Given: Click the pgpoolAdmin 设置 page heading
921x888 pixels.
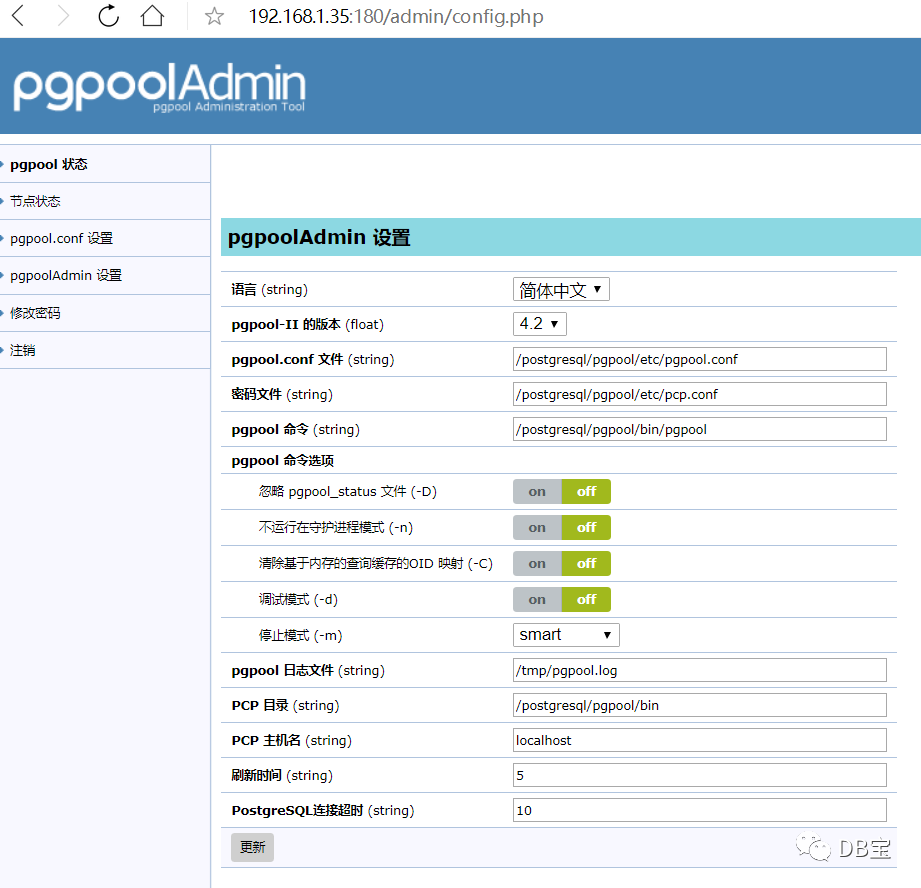Looking at the screenshot, I should click(319, 237).
